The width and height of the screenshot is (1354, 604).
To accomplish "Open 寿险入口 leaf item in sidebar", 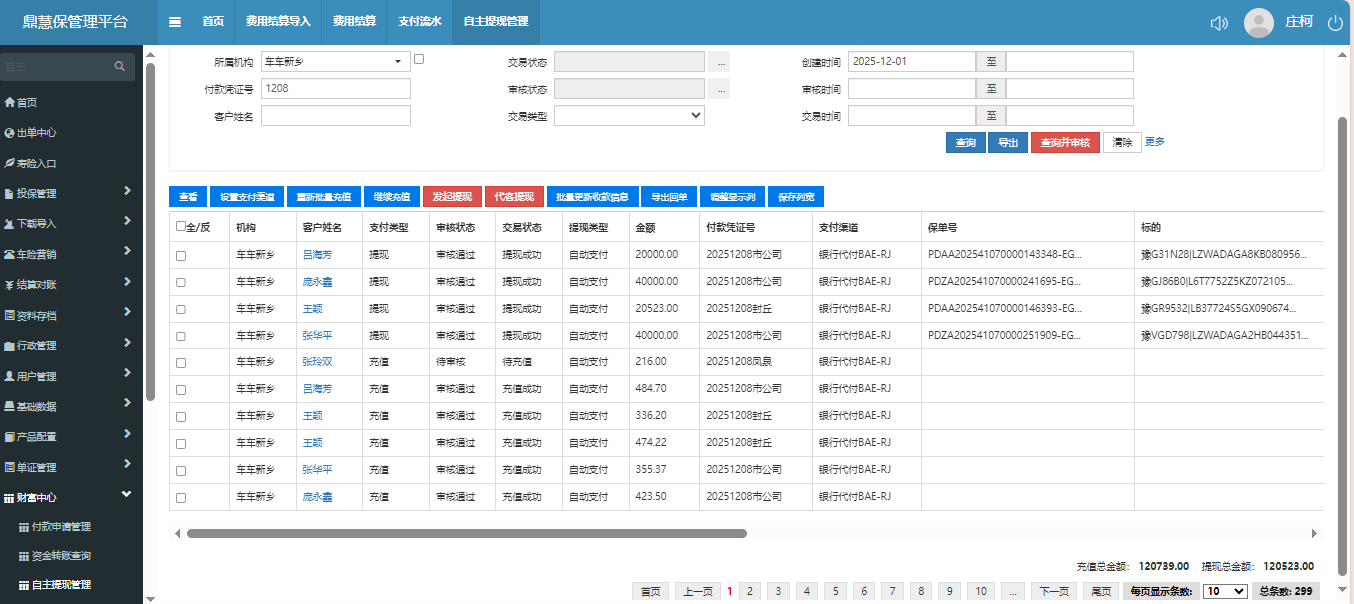I will pos(10,163).
